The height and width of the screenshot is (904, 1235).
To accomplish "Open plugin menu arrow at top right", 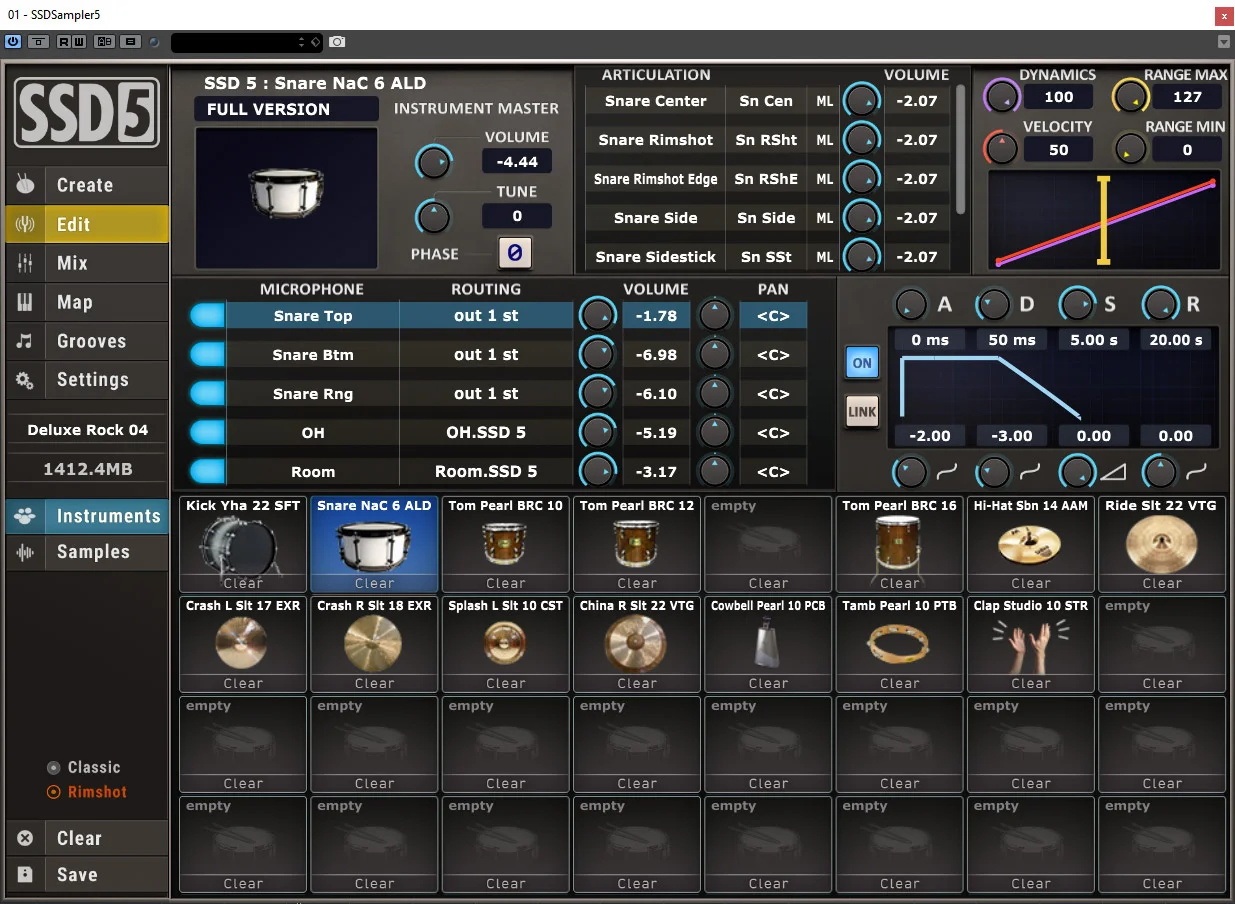I will pos(1223,42).
